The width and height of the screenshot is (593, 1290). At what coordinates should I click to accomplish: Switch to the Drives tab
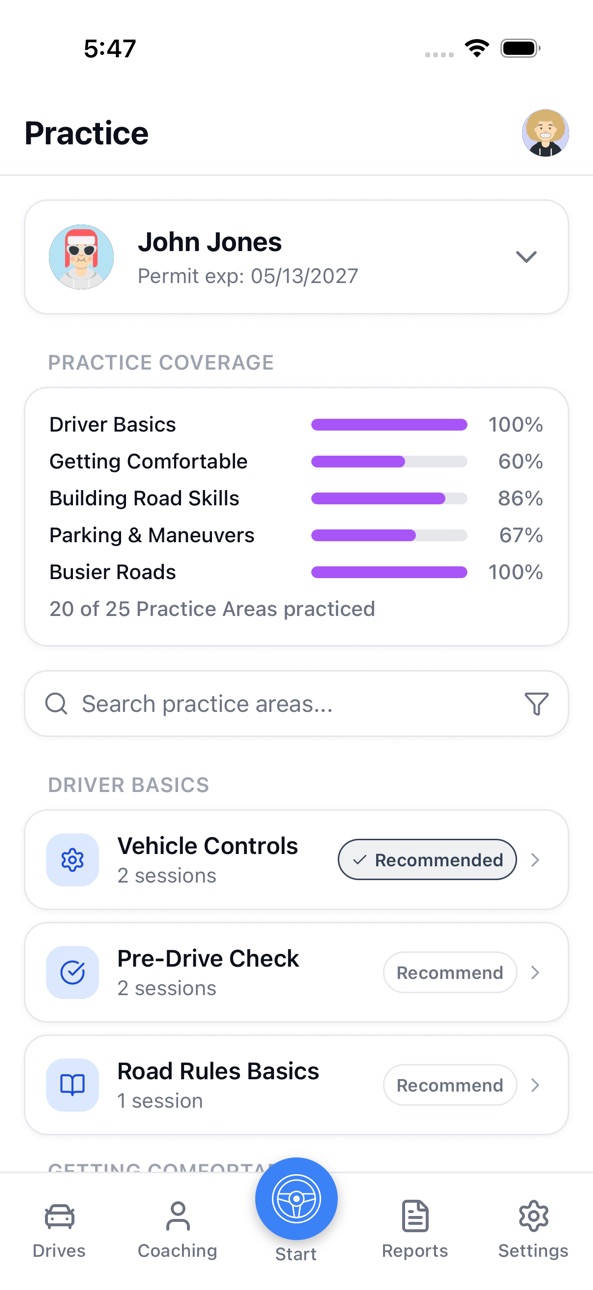click(x=59, y=1230)
